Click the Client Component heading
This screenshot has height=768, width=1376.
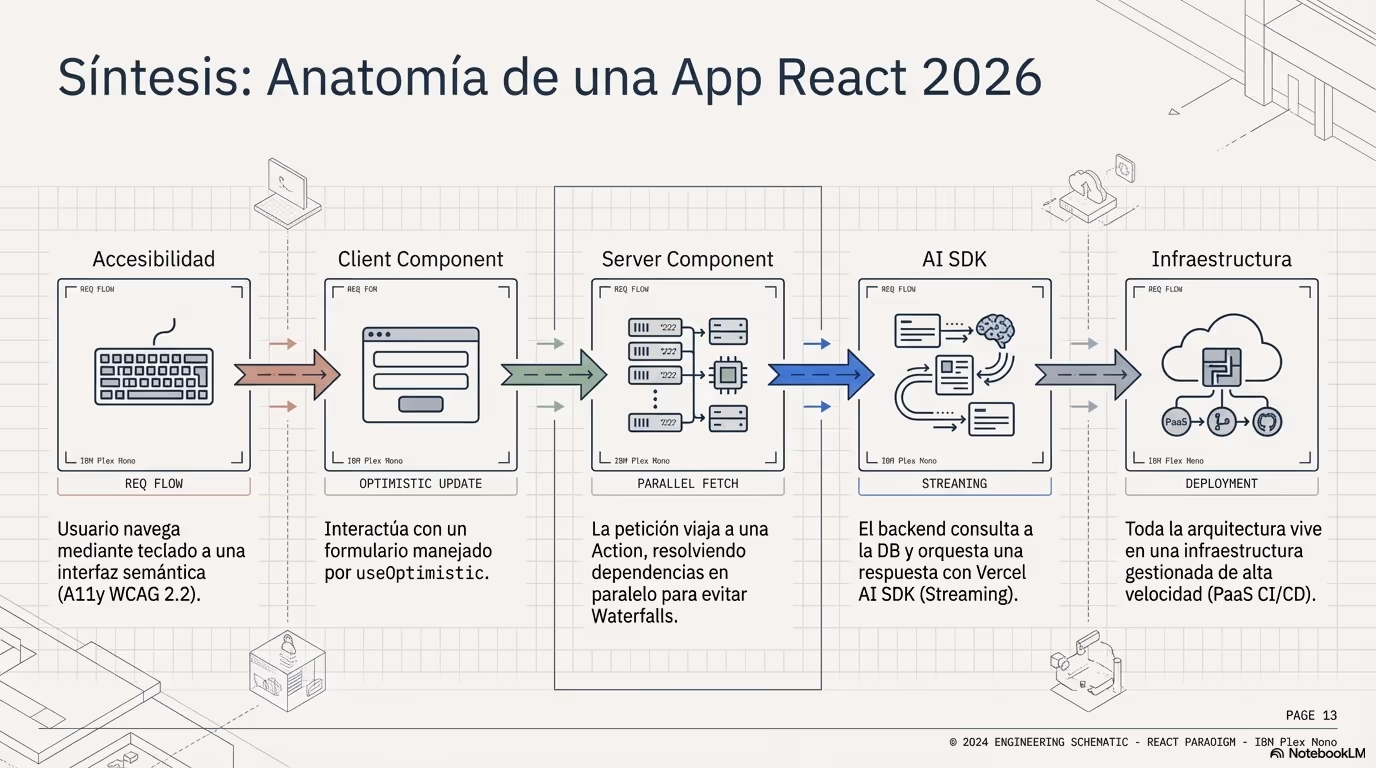pos(421,259)
